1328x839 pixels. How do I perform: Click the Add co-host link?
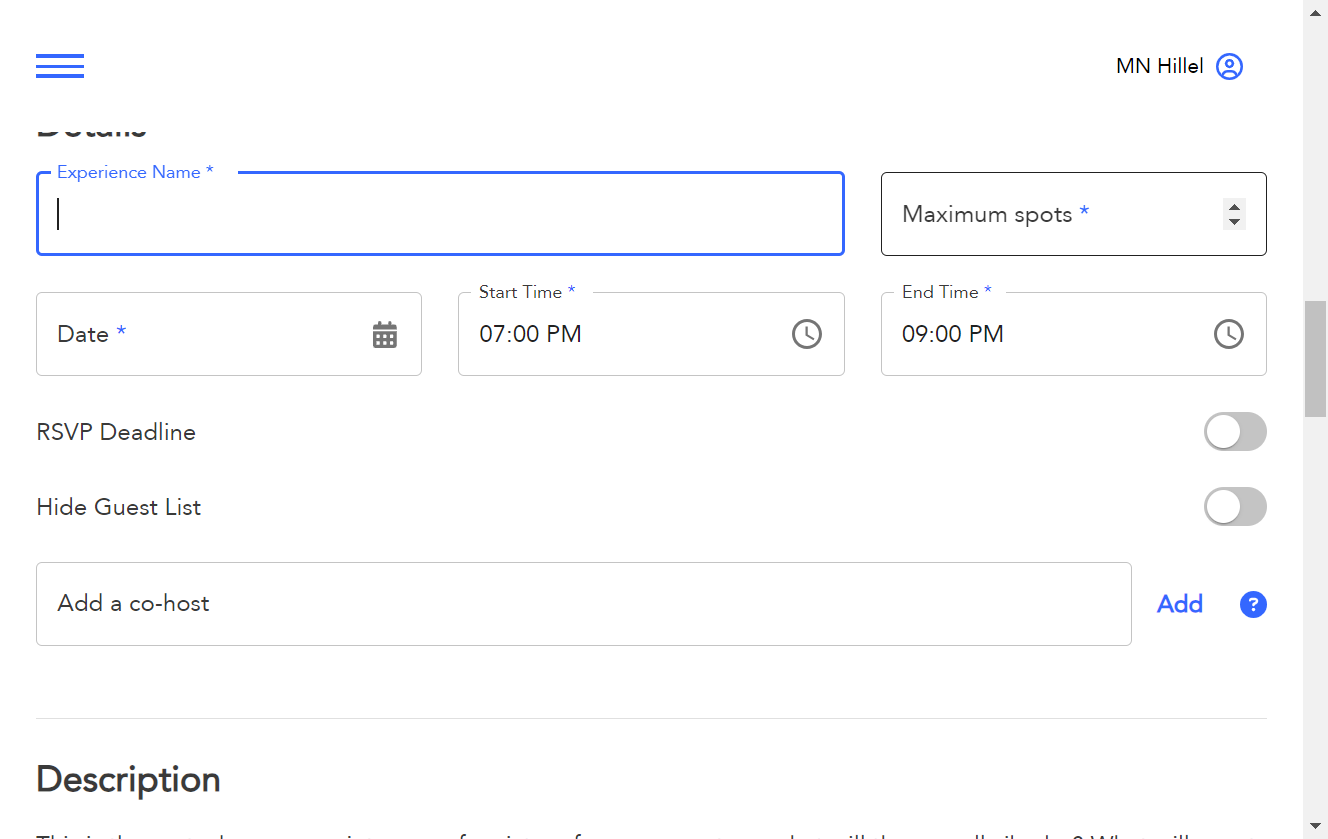coord(1180,604)
